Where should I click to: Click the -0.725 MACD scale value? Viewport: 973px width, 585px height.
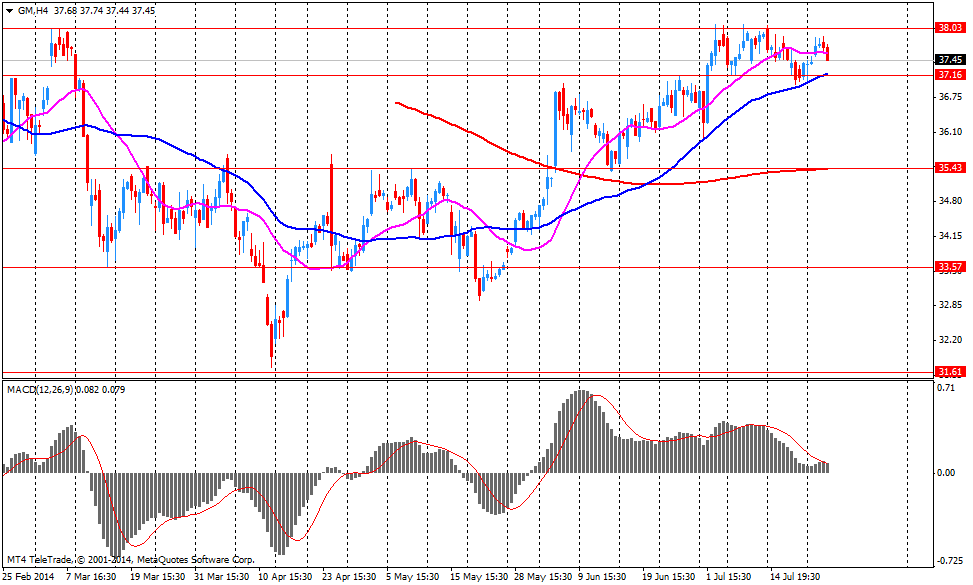point(949,560)
